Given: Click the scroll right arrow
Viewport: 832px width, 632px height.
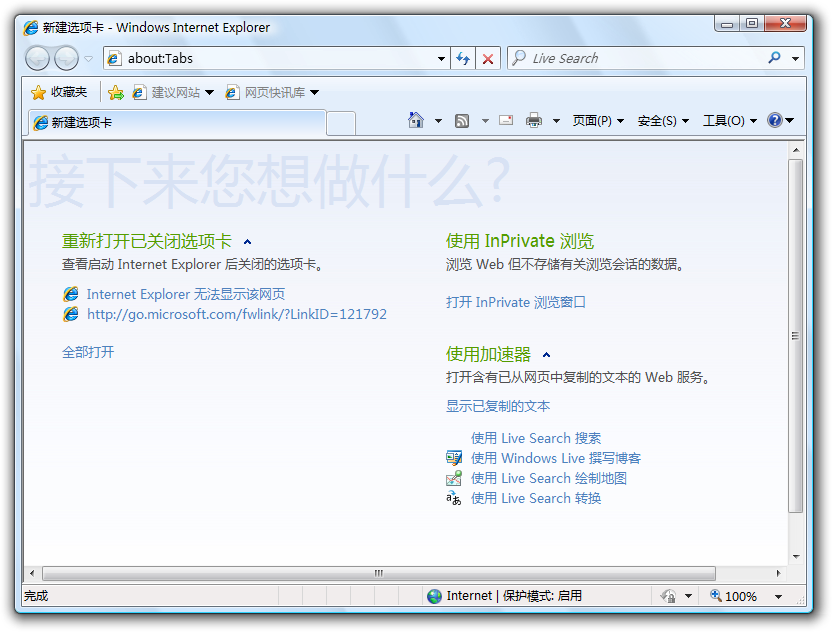Looking at the screenshot, I should pyautogui.click(x=778, y=573).
